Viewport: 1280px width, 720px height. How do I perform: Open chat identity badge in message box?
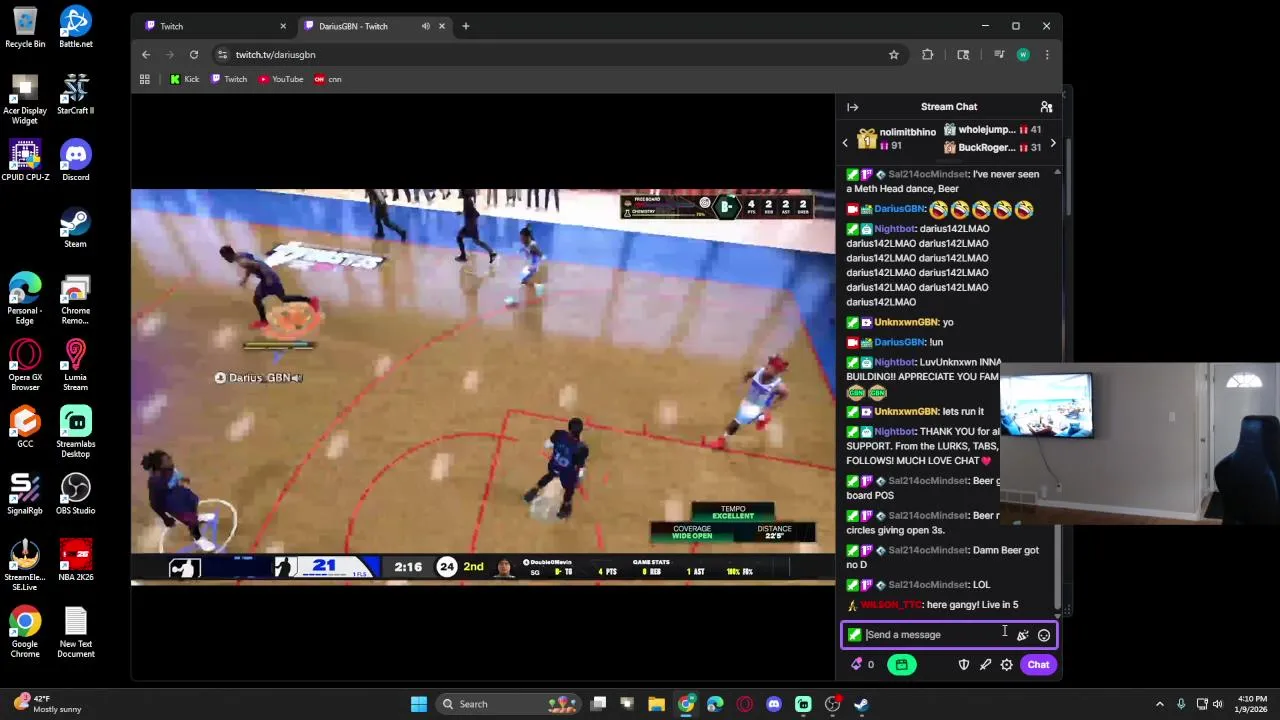854,635
